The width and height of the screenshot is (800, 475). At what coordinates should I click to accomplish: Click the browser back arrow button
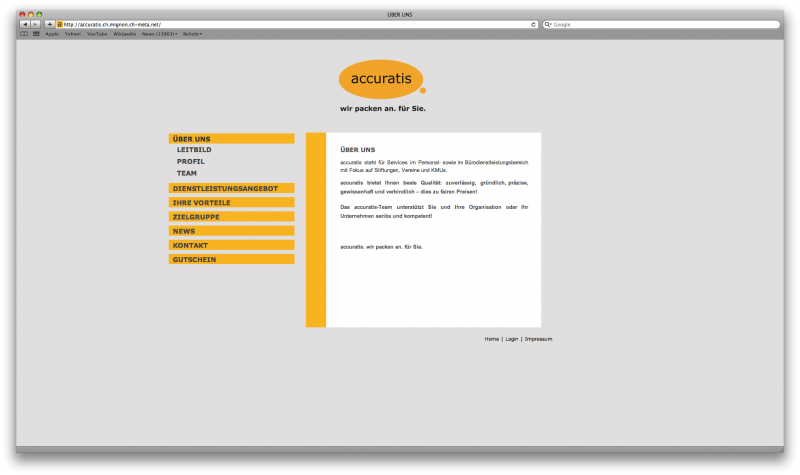[x=25, y=24]
